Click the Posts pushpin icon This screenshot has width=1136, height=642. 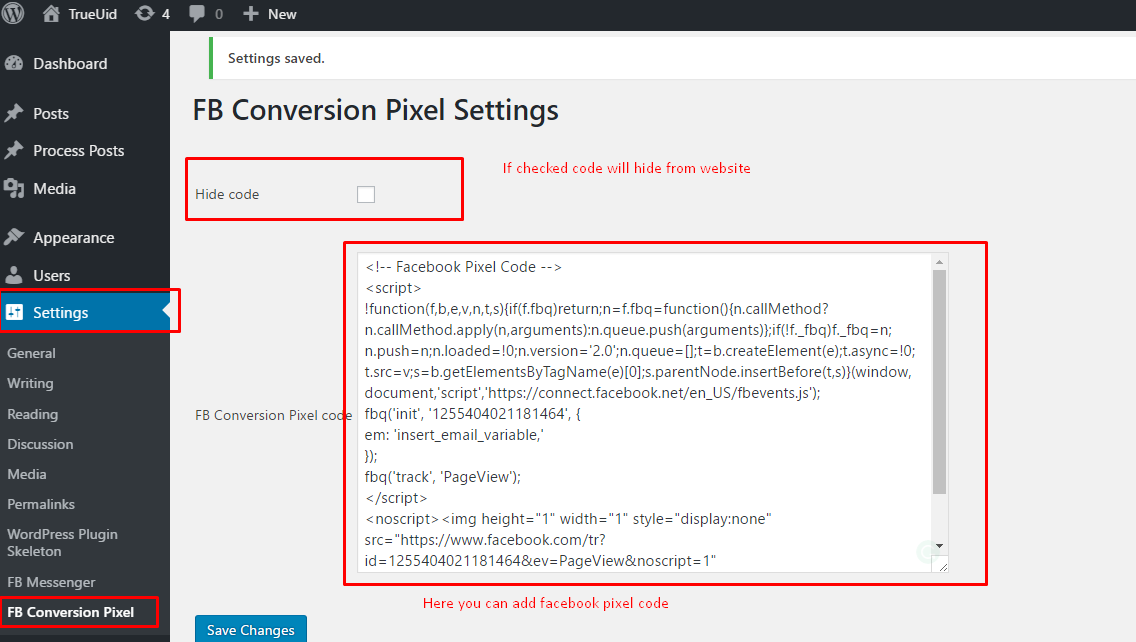(14, 113)
